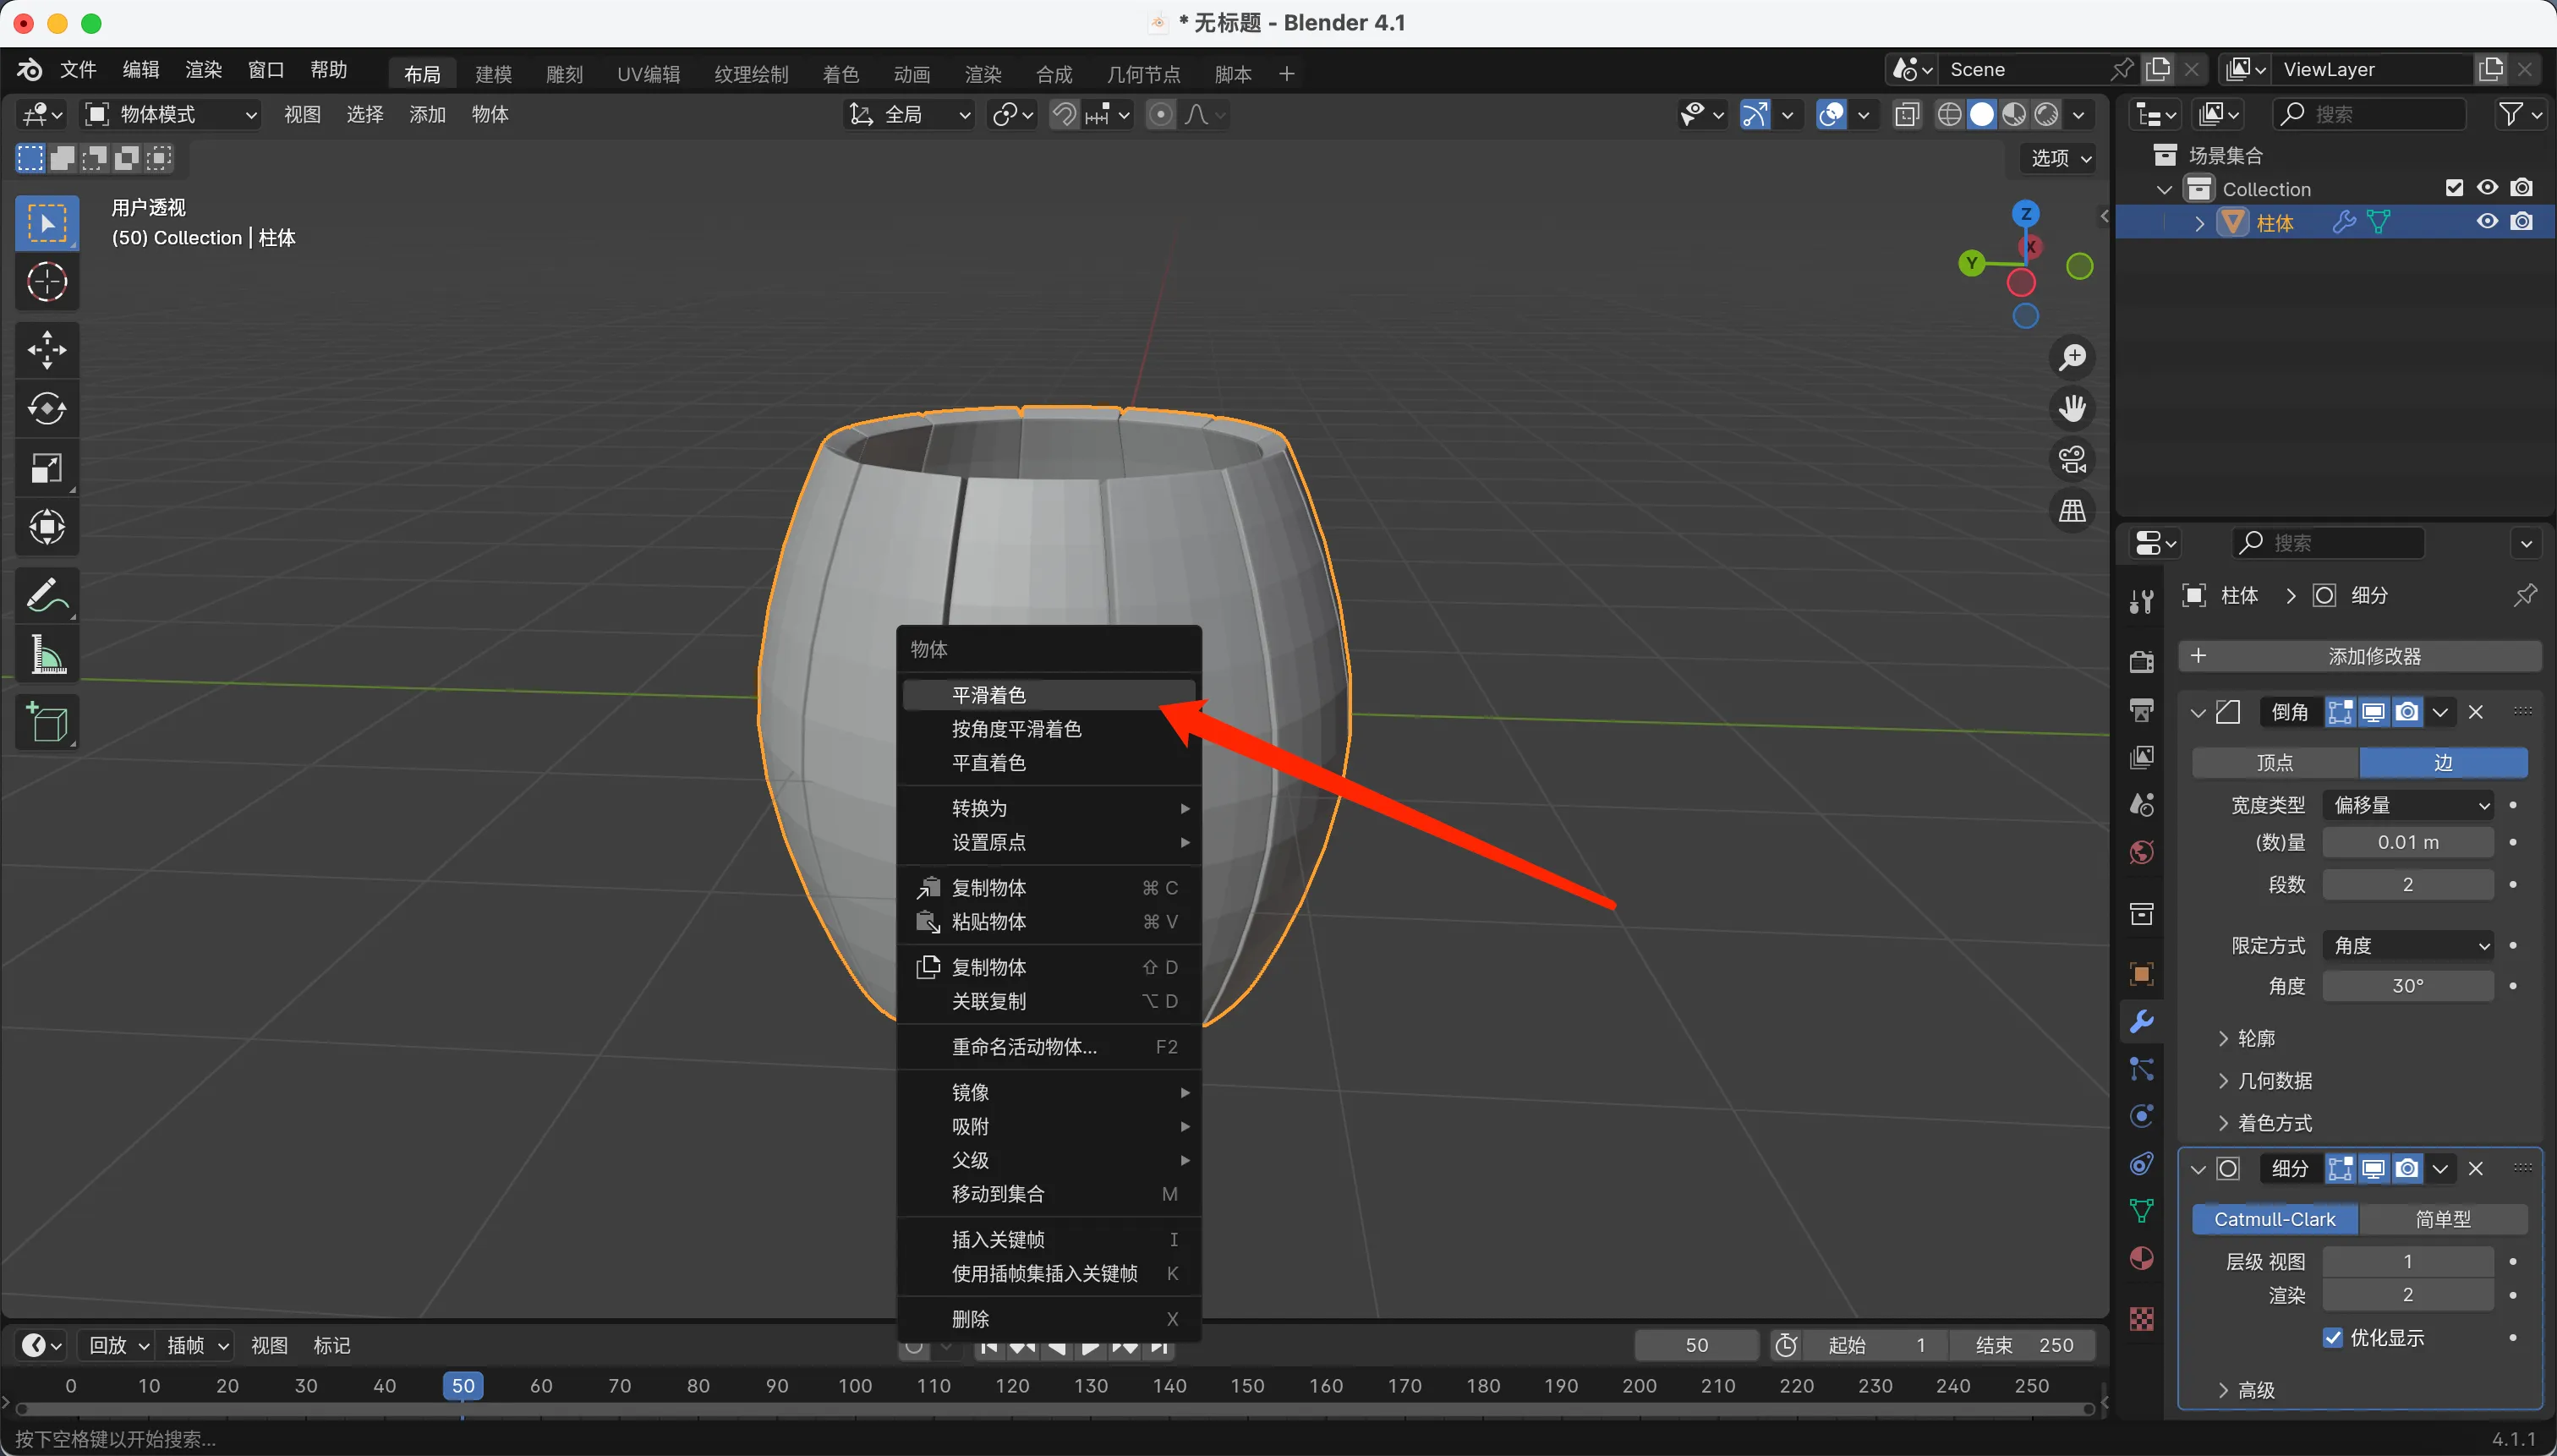Choose 平滑着色 from context menu

click(x=988, y=695)
